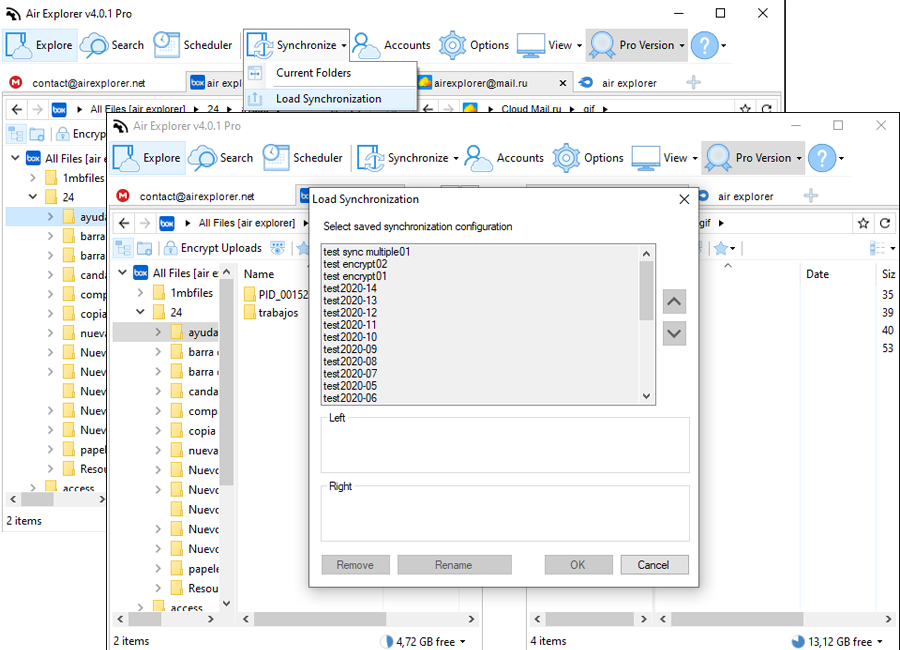This screenshot has width=900, height=650.
Task: Close the Load Synchronization dialog
Action: coord(684,199)
